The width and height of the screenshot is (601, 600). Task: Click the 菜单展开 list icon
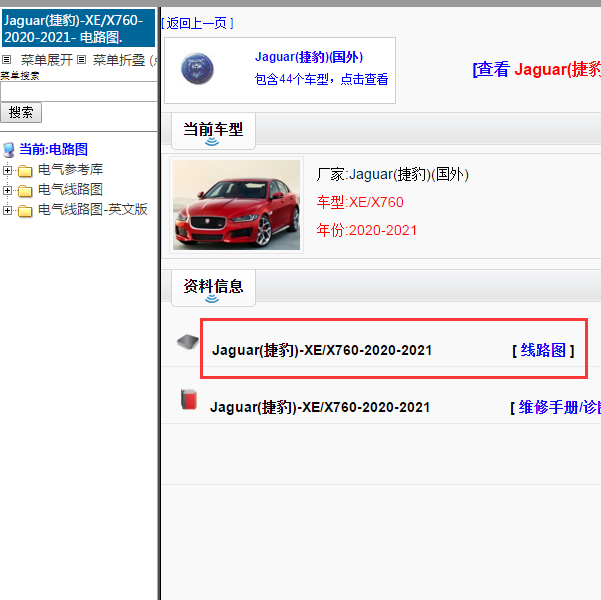pos(7,59)
